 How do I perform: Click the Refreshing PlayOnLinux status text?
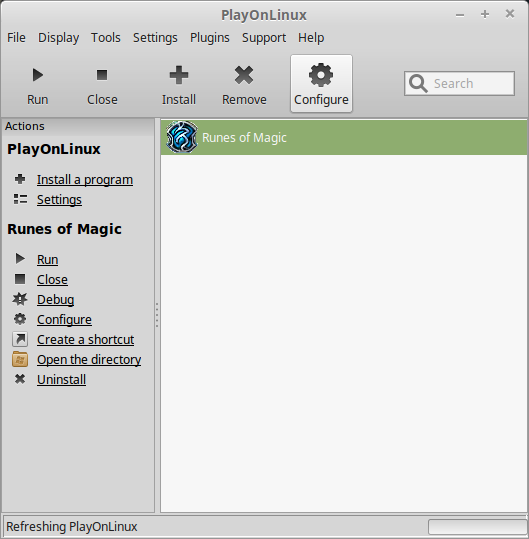tap(71, 527)
